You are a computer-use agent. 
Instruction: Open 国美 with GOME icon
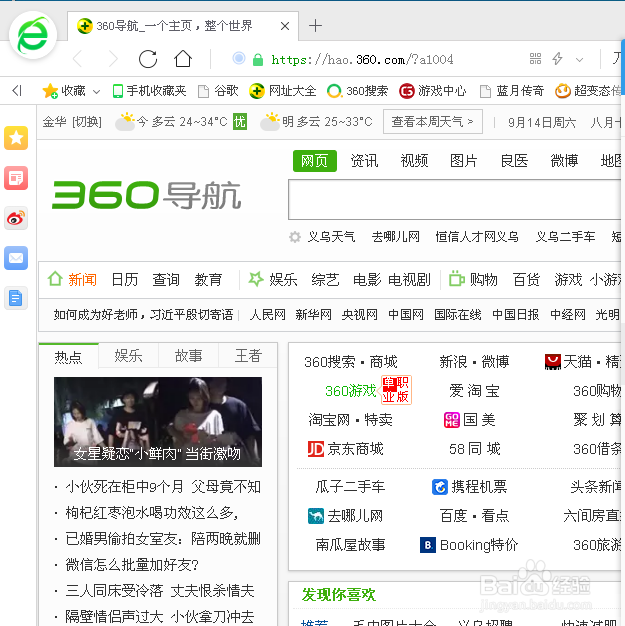pos(470,420)
